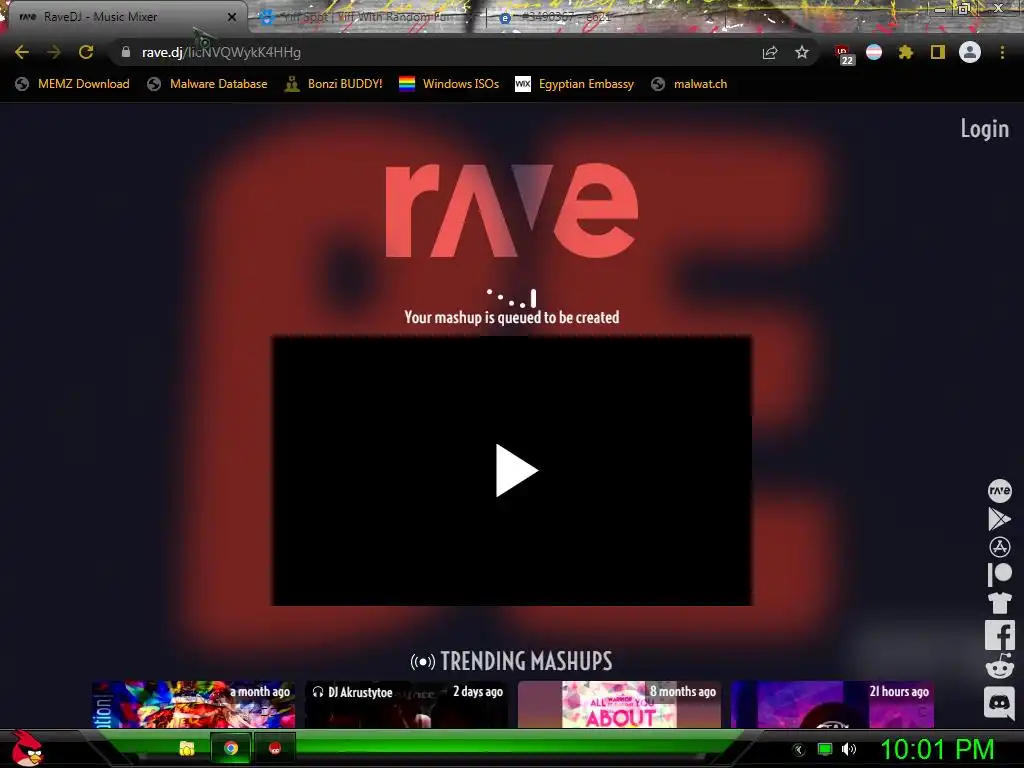Open Windows ISOs bookmark
1024x768 pixels.
(449, 84)
